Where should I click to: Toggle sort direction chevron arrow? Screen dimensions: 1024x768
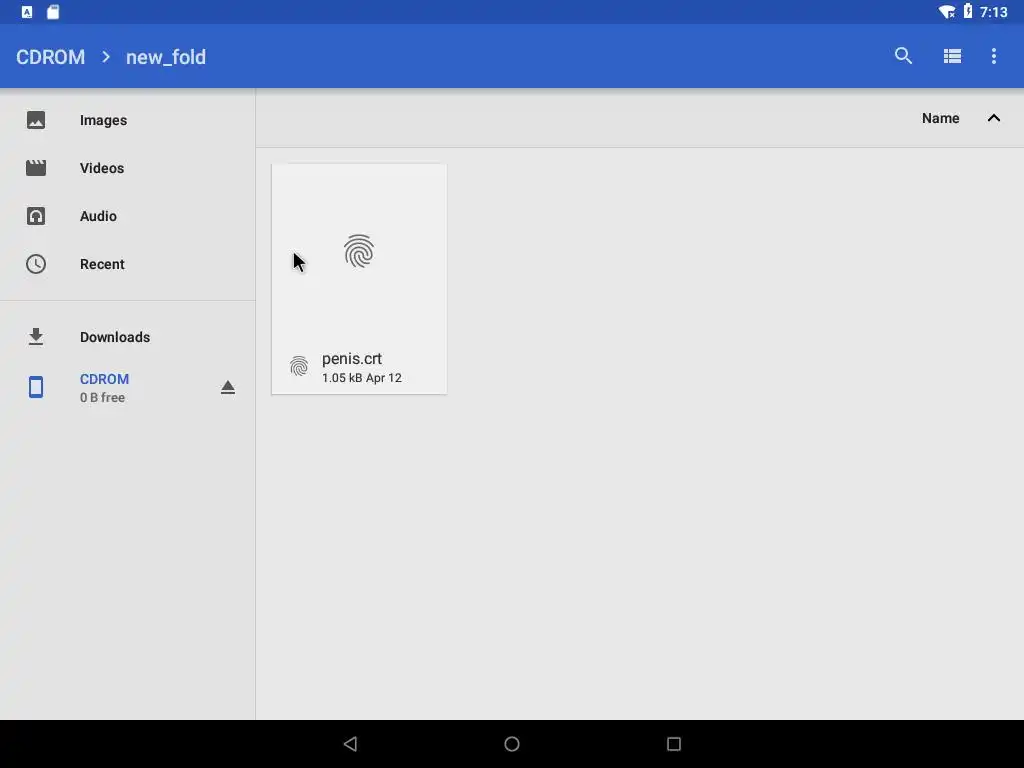point(993,118)
